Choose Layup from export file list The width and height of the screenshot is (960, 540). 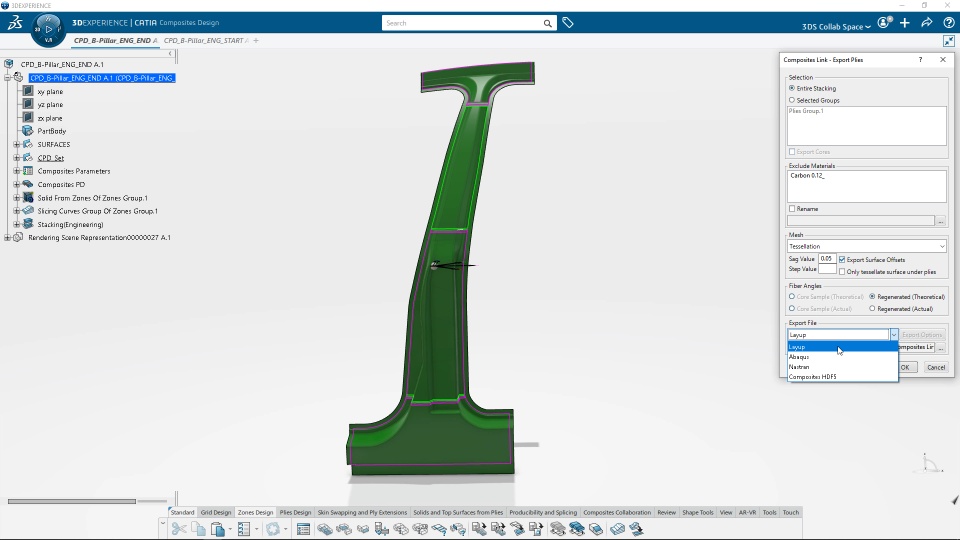coord(842,347)
